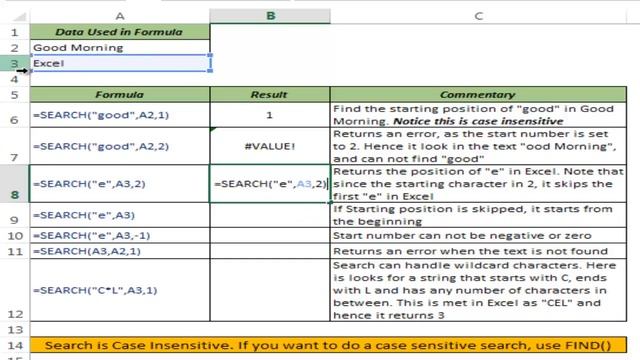
Task: Select cell with =SEARCH("e",A3)
Action: click(120, 215)
